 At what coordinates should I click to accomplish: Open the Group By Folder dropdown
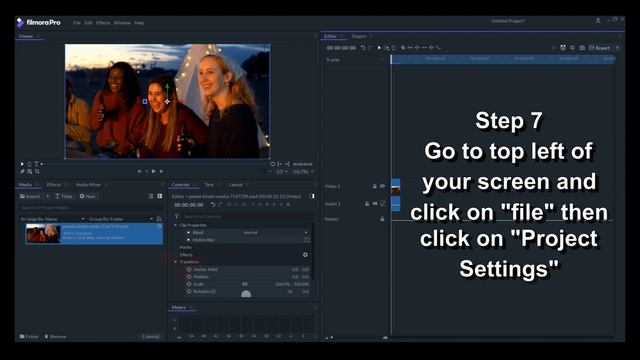click(121, 219)
